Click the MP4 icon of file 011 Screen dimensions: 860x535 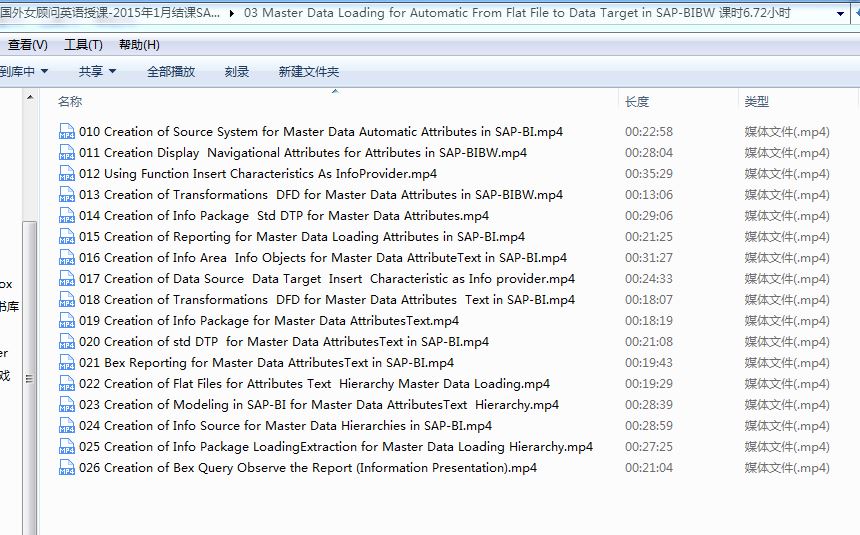click(66, 153)
